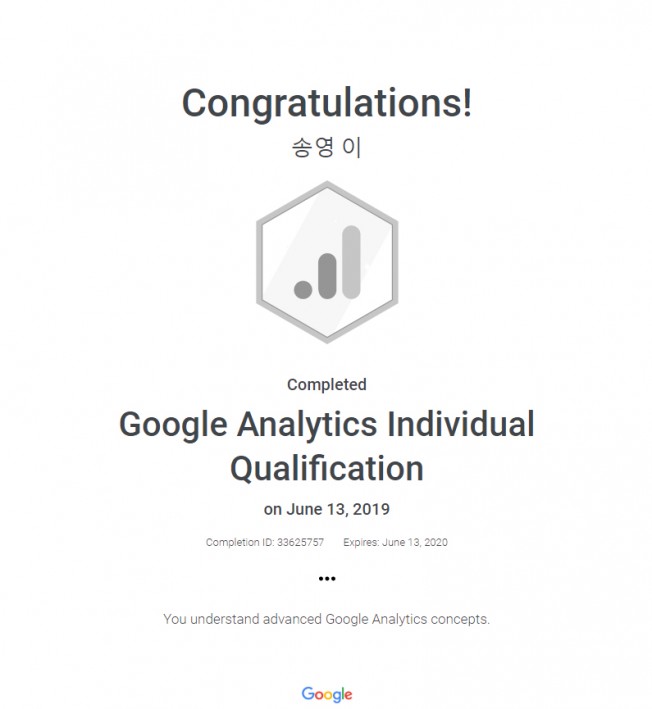Click the date on June 13, 2019
The height and width of the screenshot is (709, 652).
pos(327,509)
